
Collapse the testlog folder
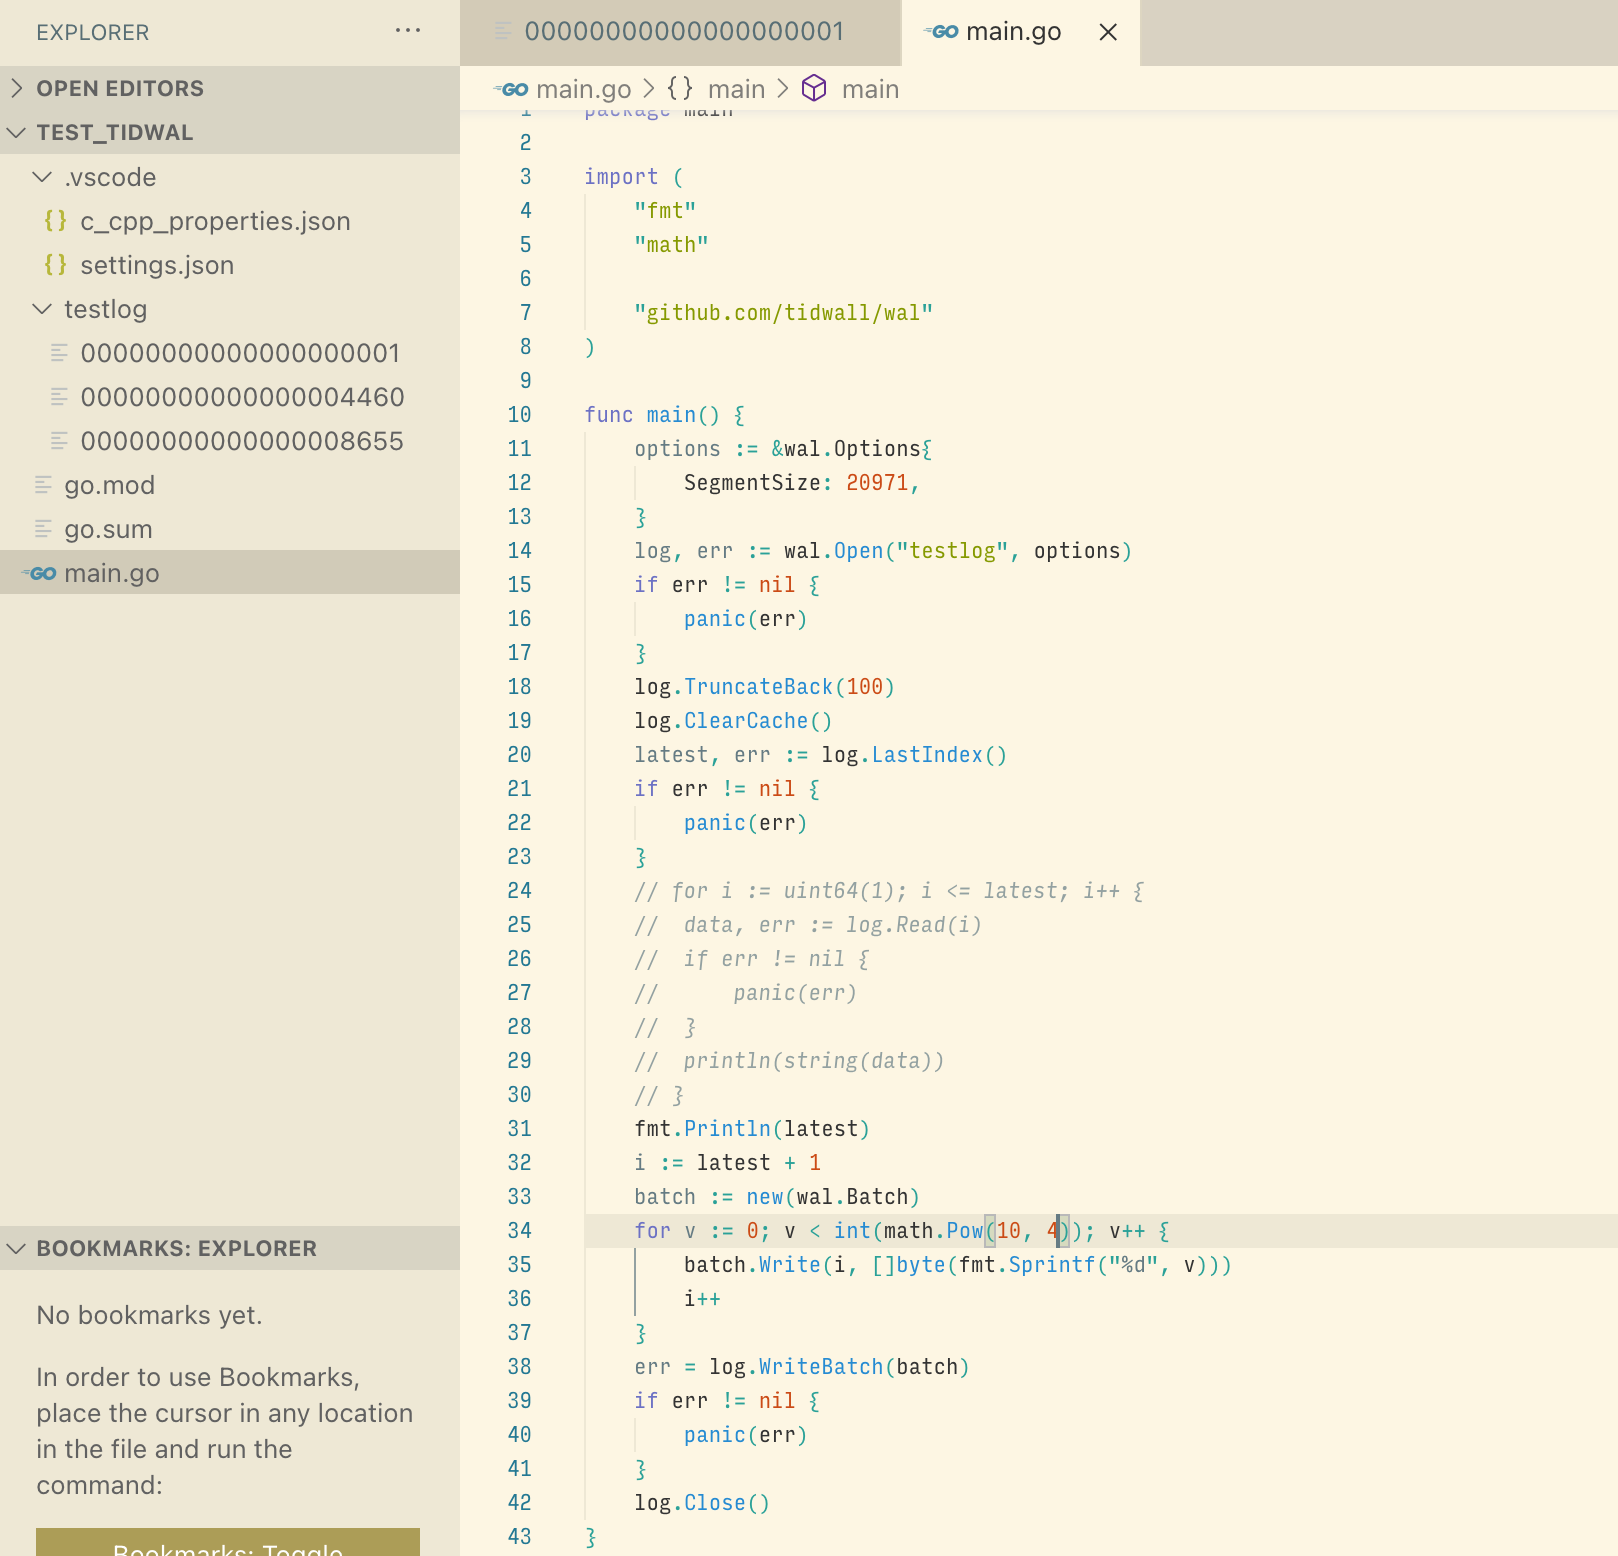(42, 309)
